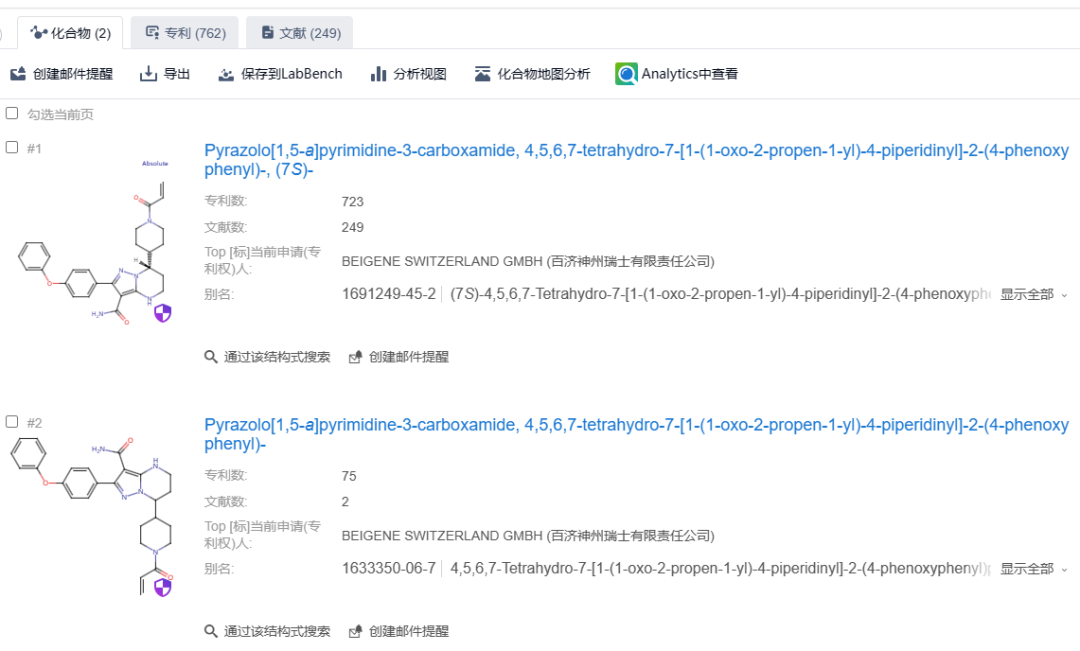This screenshot has height=651, width=1080.
Task: Click purple shield badge on compound #2
Action: point(162,586)
